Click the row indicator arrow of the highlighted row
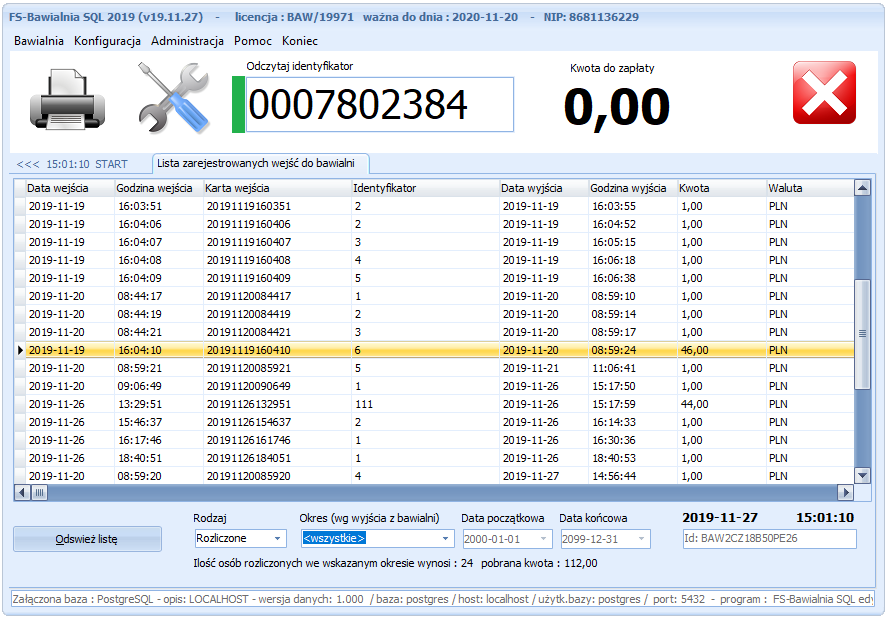The image size is (888, 619). tap(20, 351)
